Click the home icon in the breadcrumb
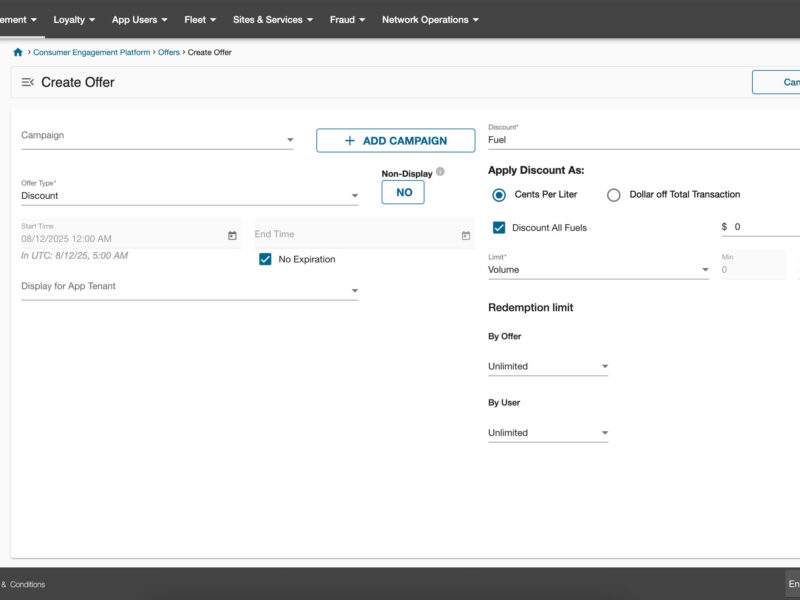800x600 pixels. (16, 51)
